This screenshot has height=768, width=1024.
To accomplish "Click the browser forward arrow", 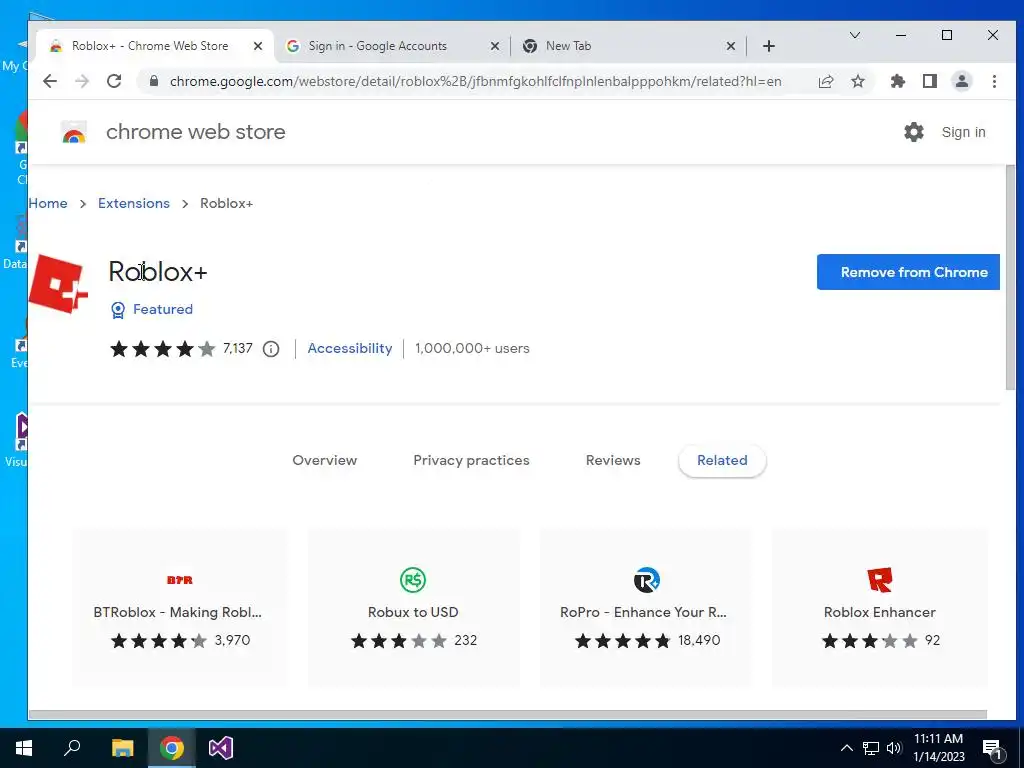I will [82, 81].
